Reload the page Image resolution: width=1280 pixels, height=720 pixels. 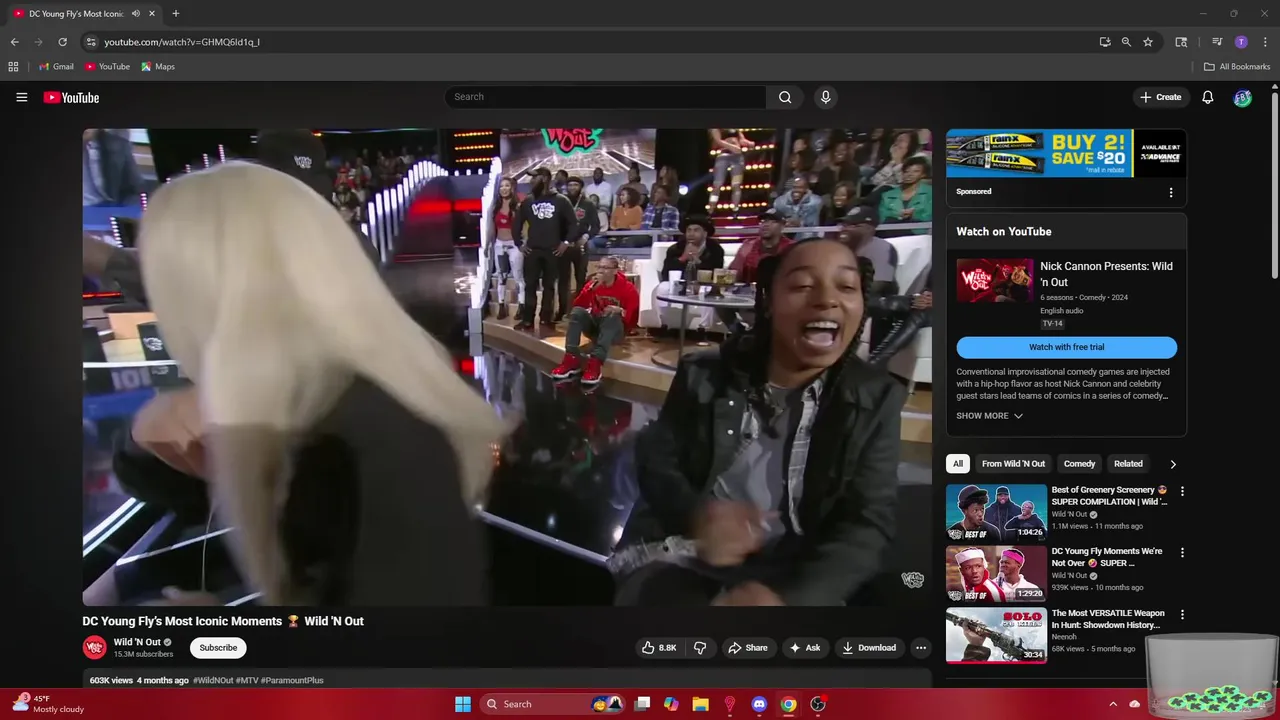(62, 42)
